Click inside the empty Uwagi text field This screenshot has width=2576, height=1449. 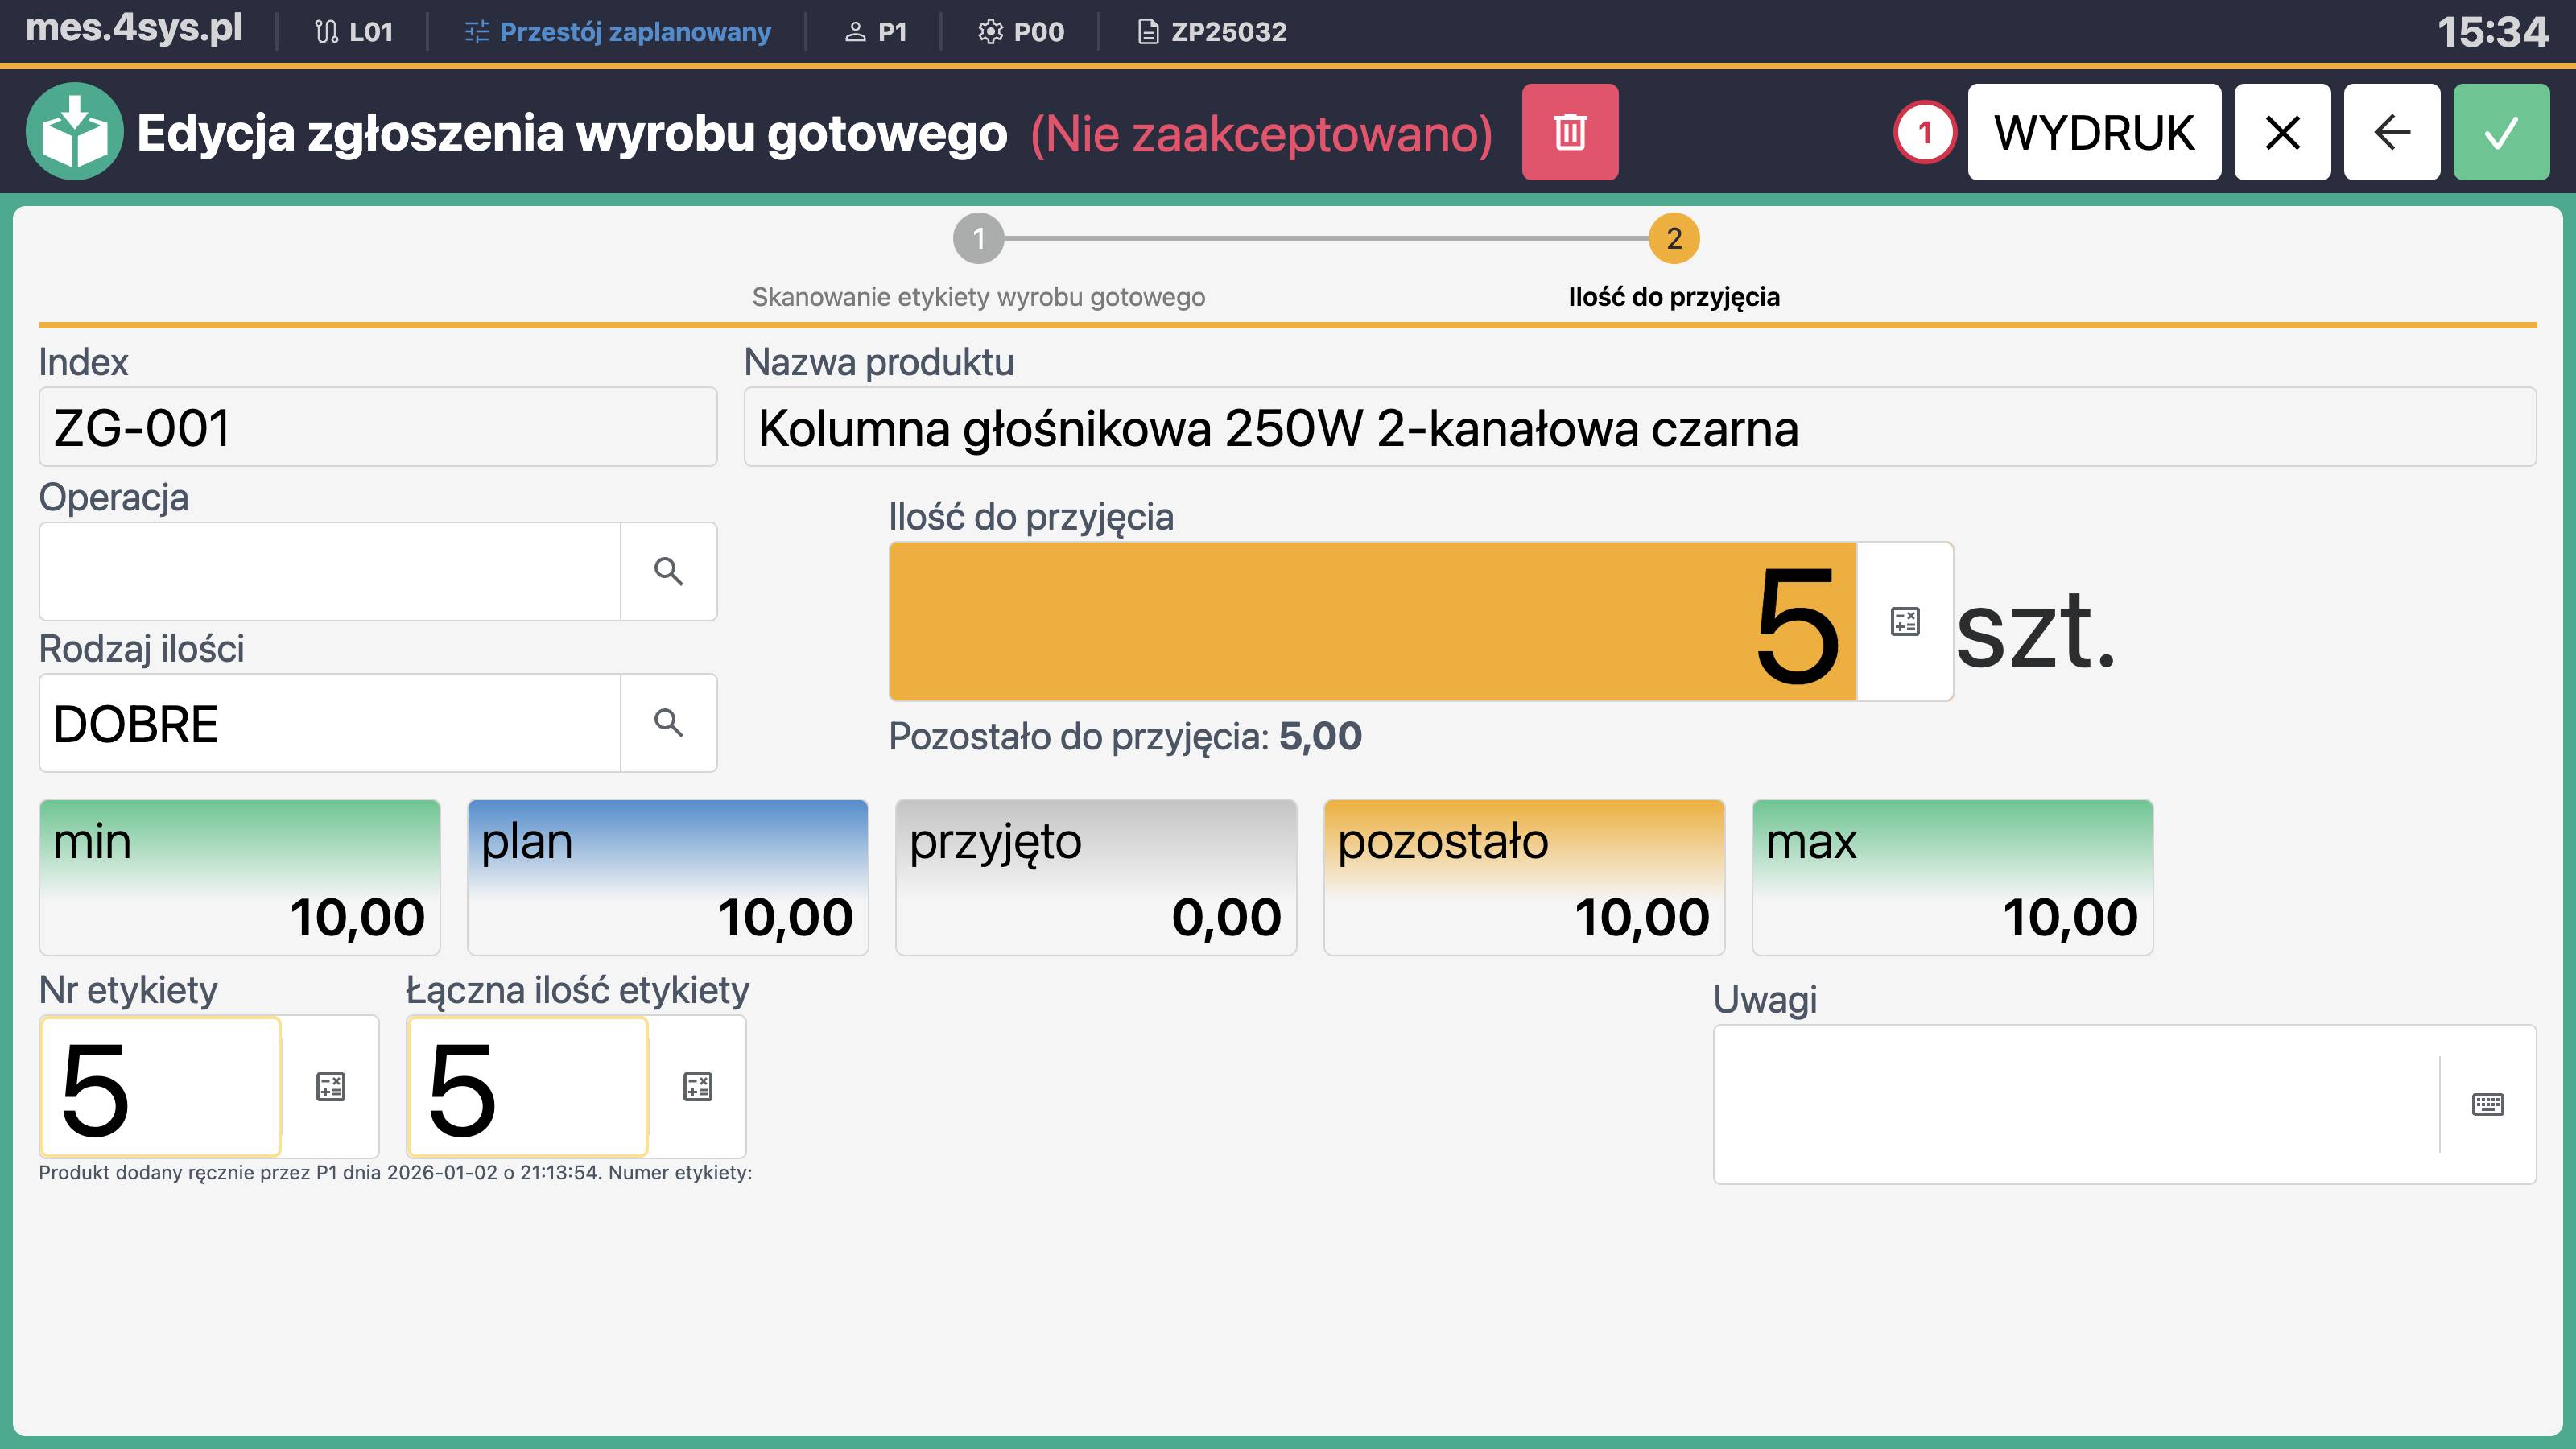(x=2060, y=1104)
